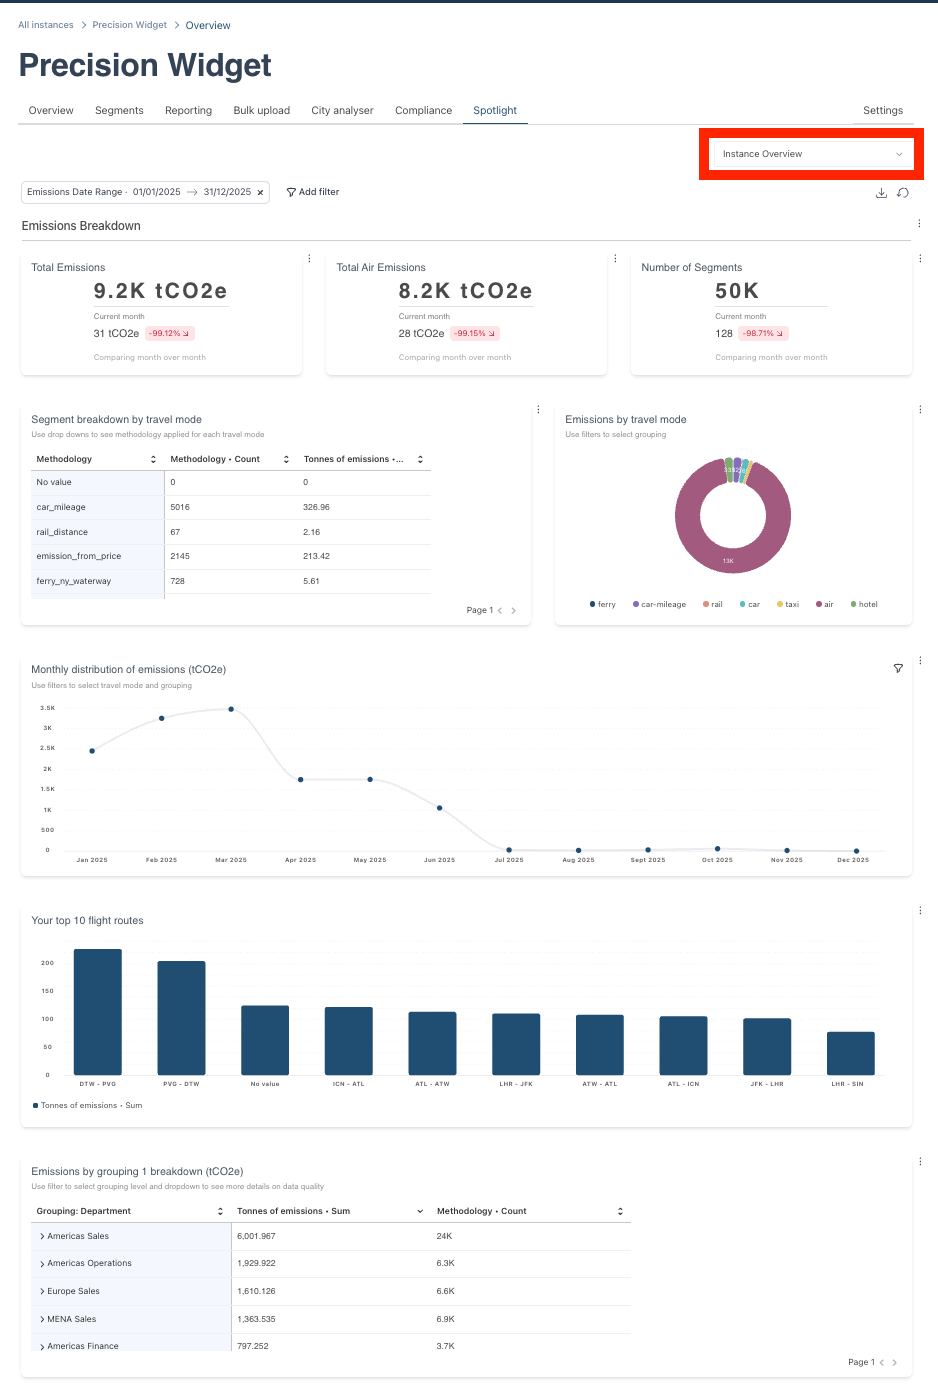Open the Bulk upload tab

click(262, 111)
